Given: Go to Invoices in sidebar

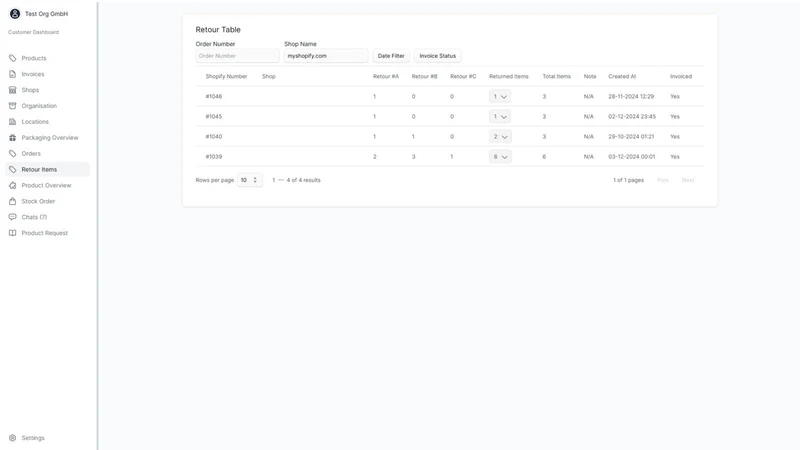Looking at the screenshot, I should [47, 74].
